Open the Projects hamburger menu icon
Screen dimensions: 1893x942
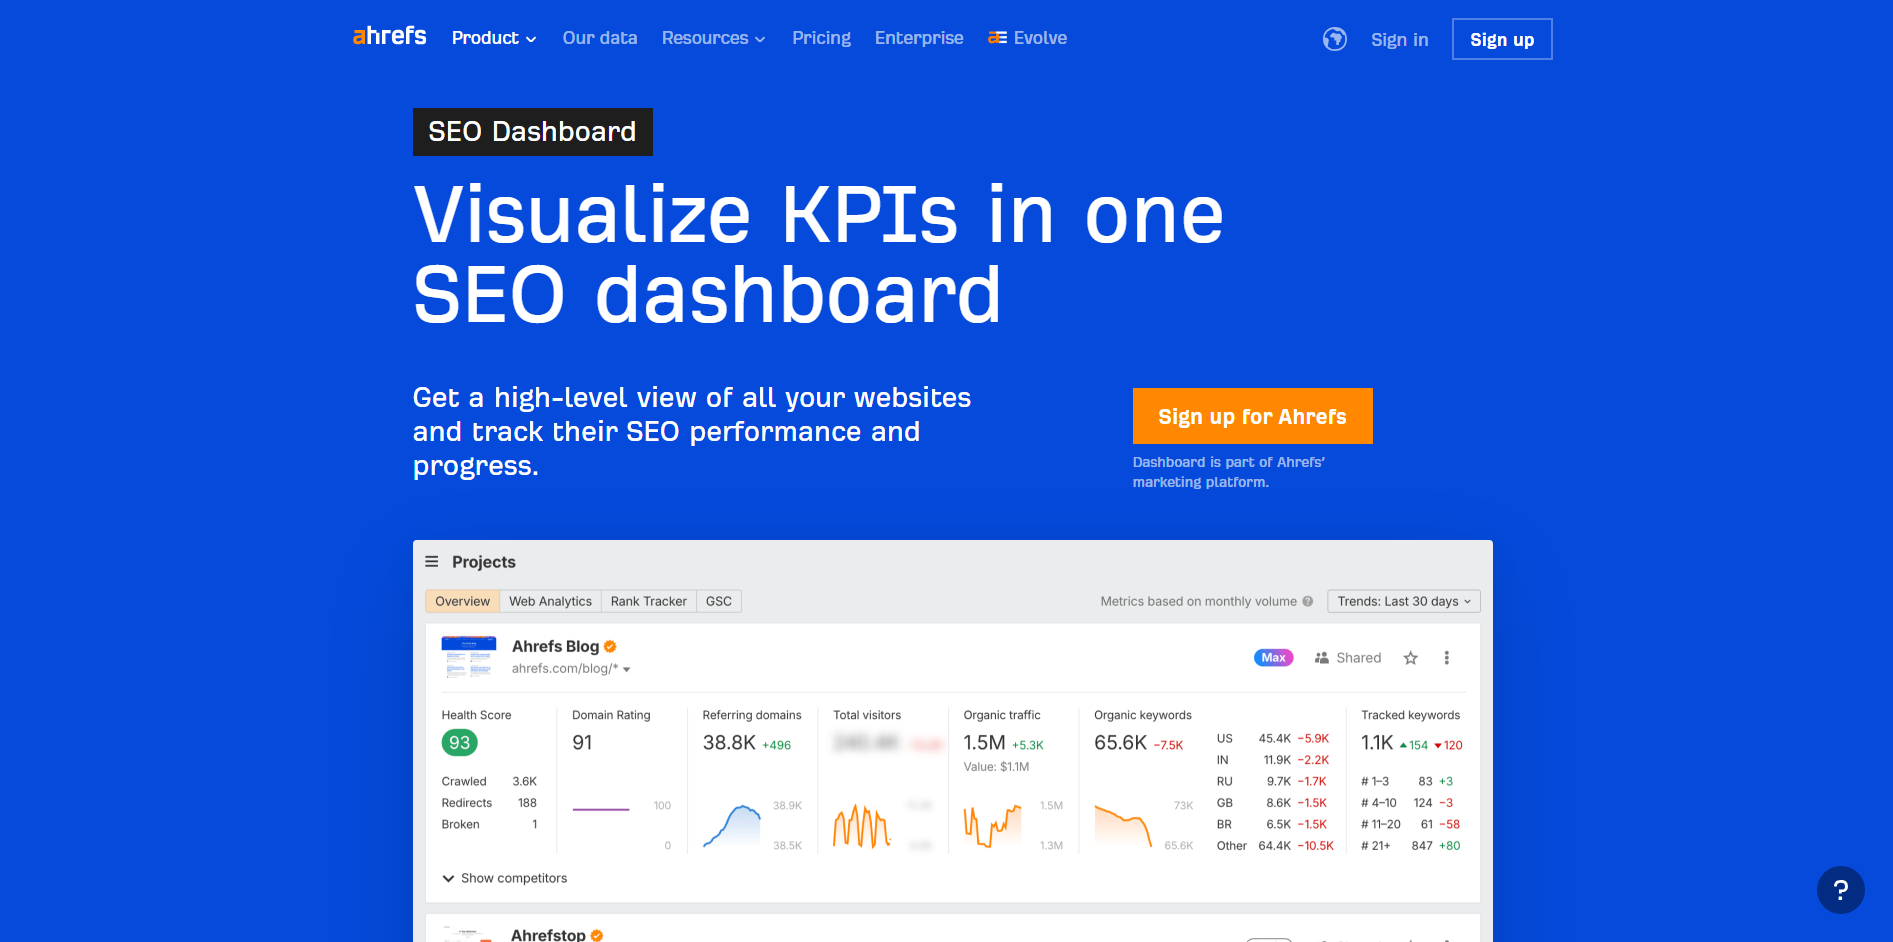[432, 562]
